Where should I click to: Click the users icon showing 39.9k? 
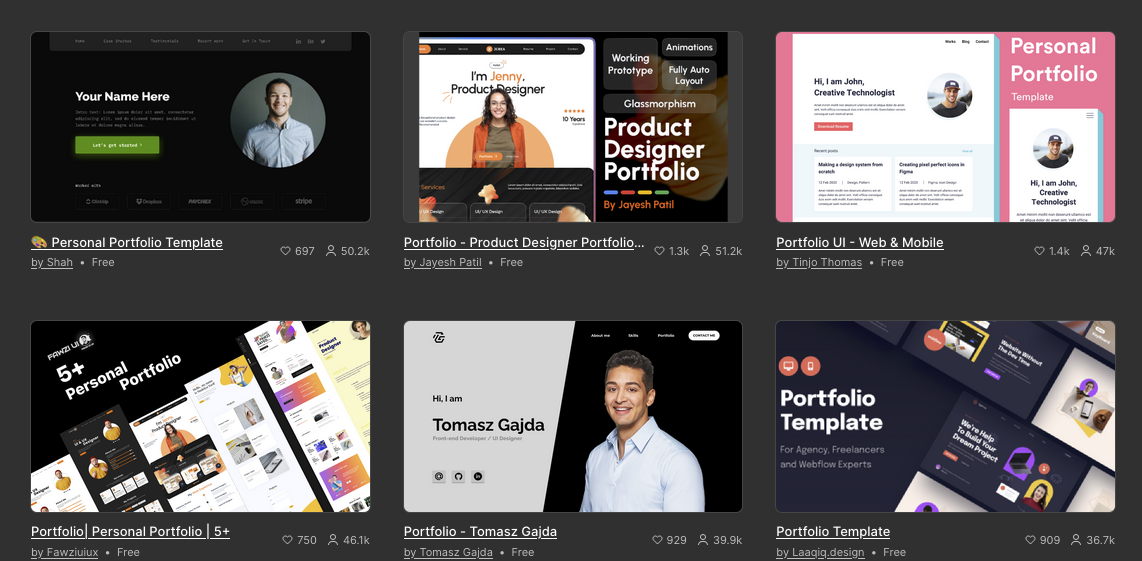703,540
